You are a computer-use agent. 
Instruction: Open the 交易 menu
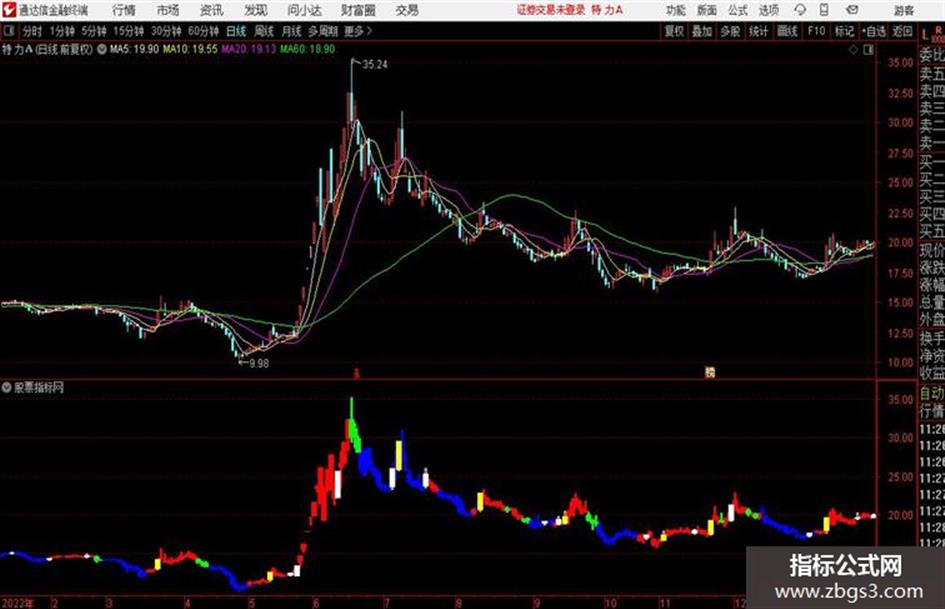click(407, 10)
